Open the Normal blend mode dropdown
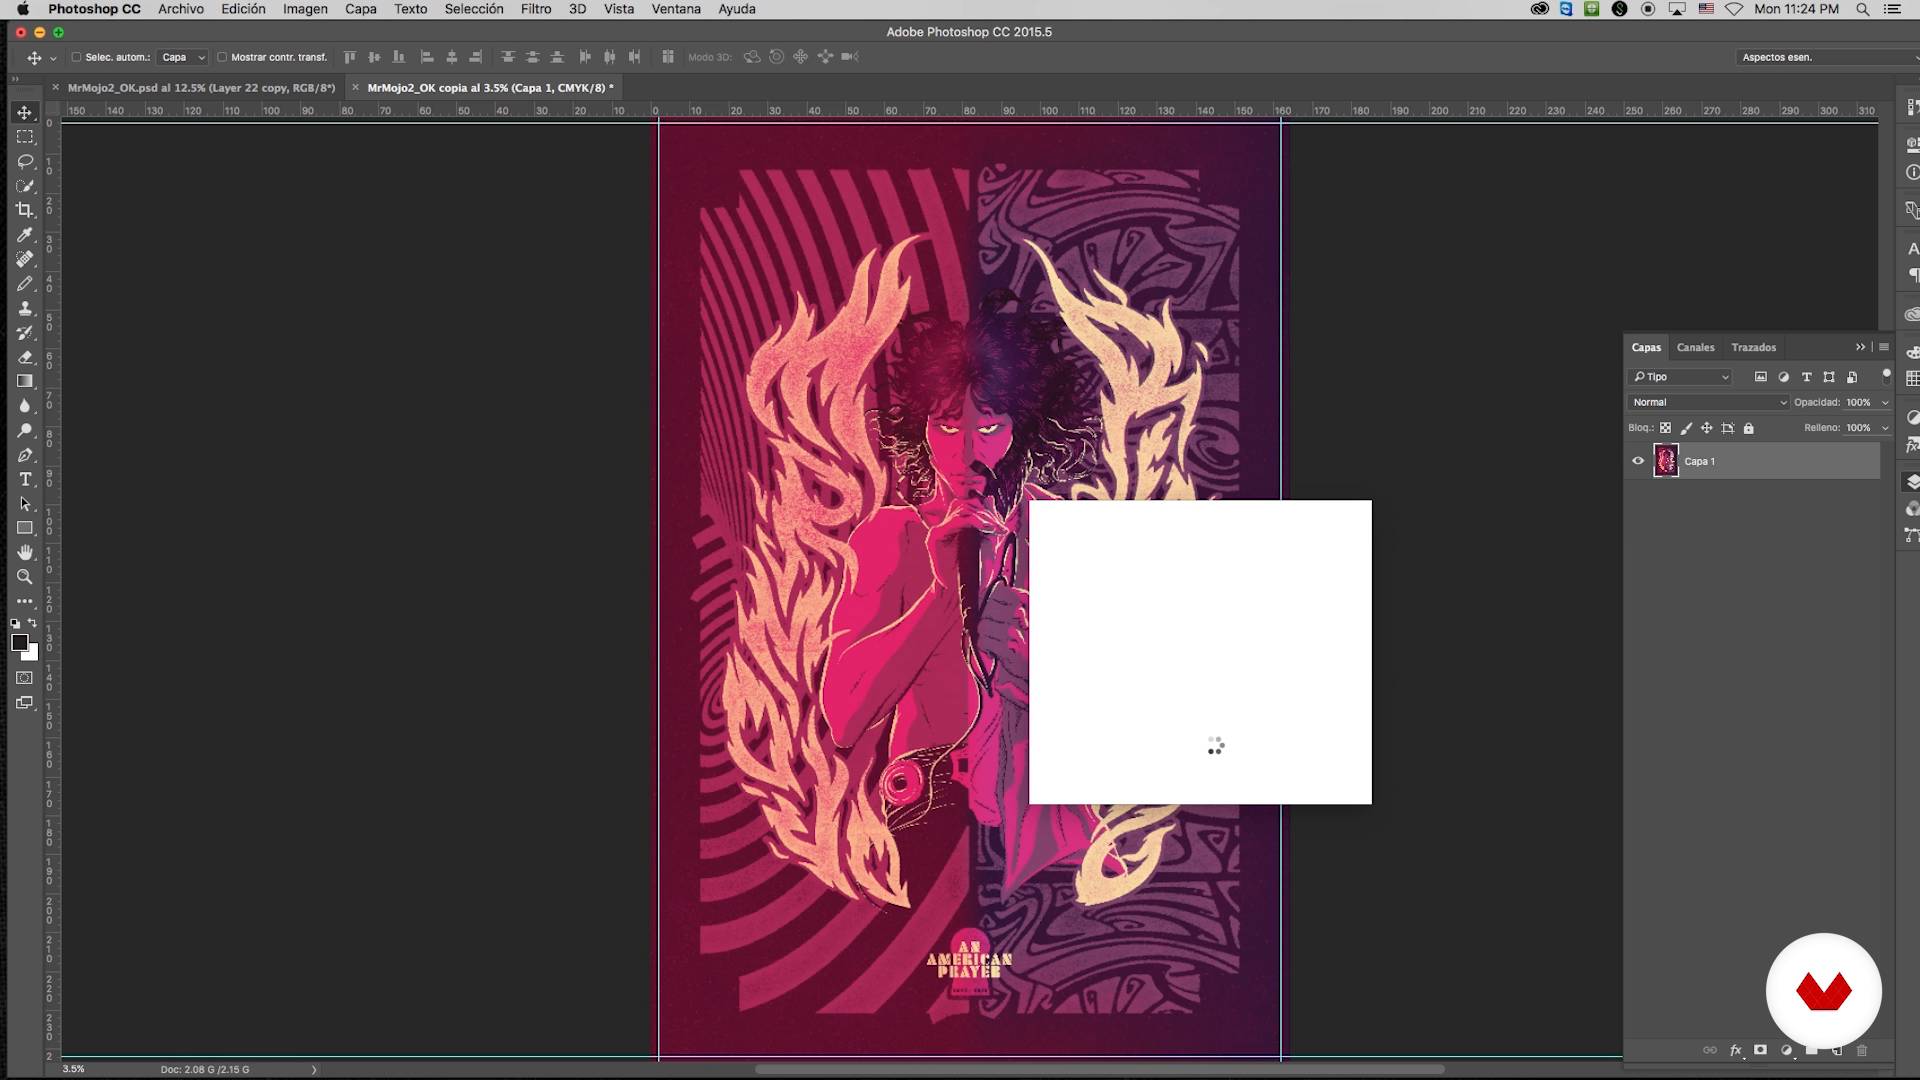Screen dimensions: 1920x1080 click(1708, 402)
